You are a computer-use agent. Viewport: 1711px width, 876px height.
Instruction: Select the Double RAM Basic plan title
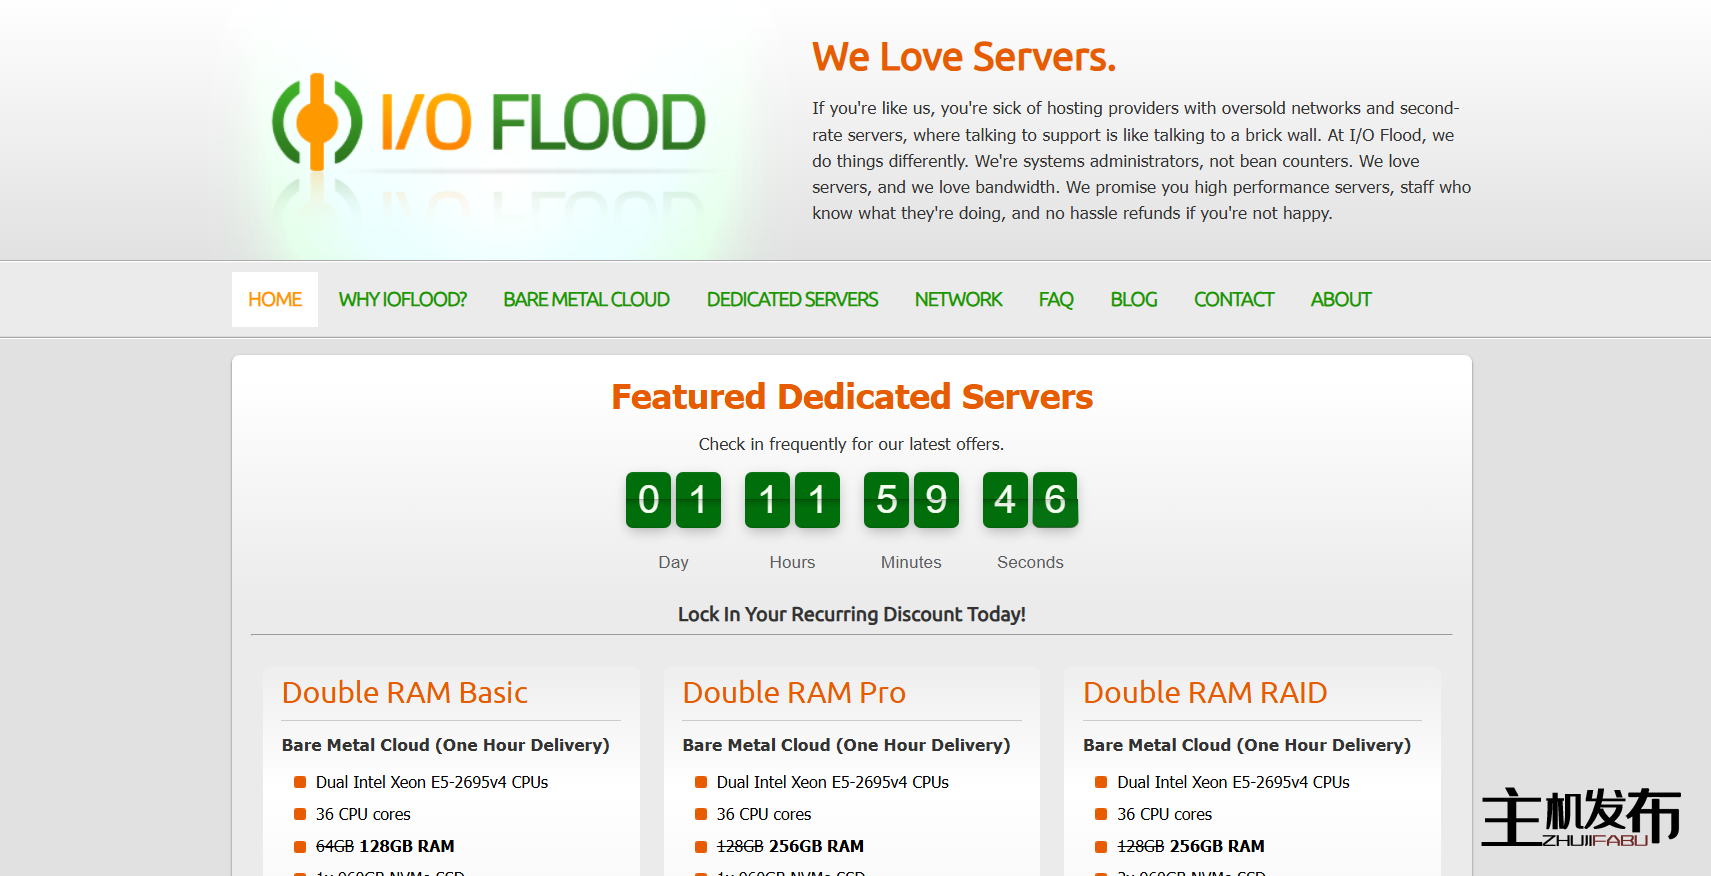[x=405, y=693]
